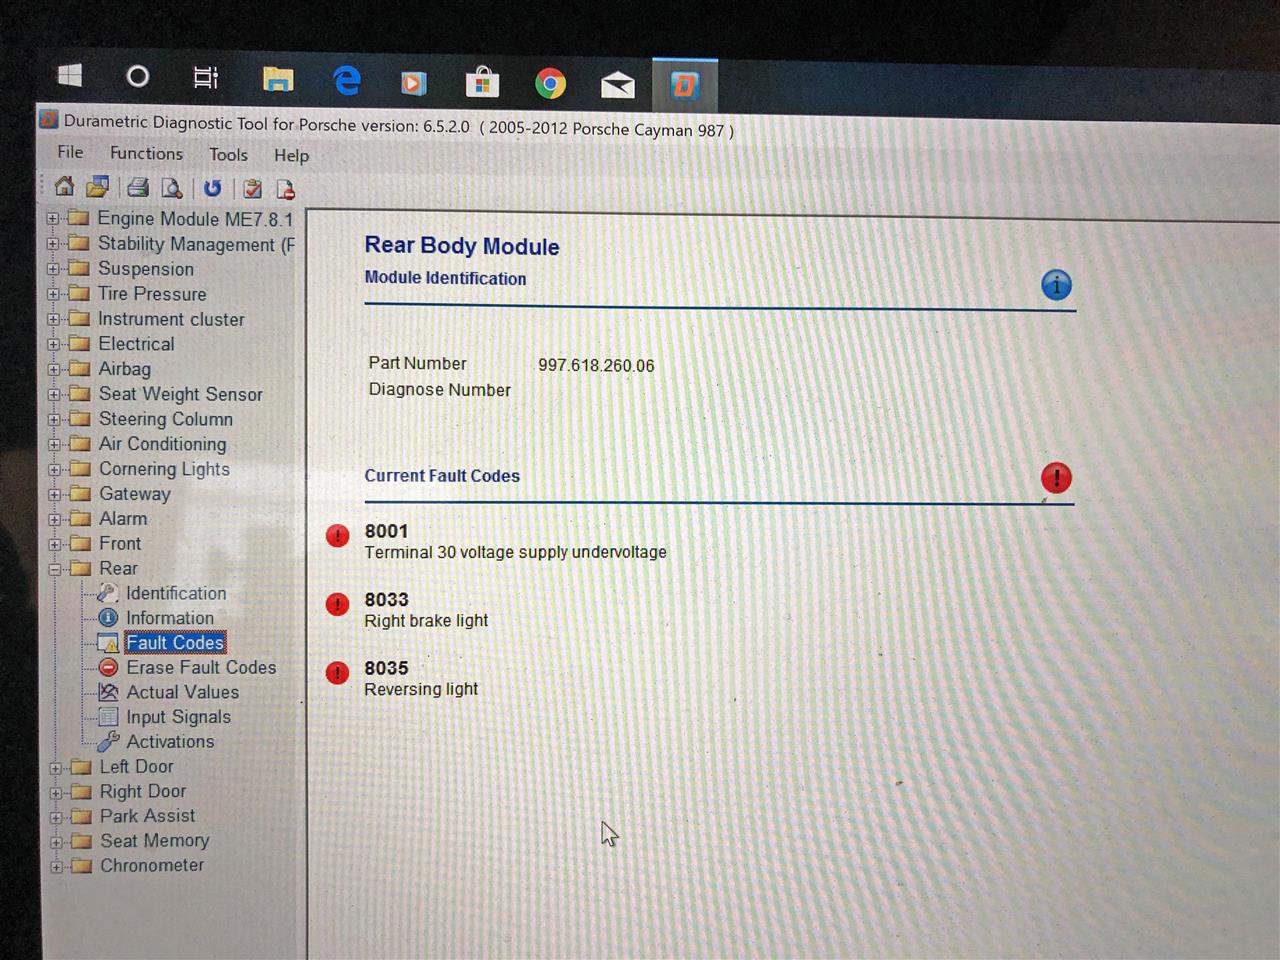This screenshot has height=960, width=1280.
Task: Expand the Engine Module ME7.8.1 node
Action: pos(53,218)
